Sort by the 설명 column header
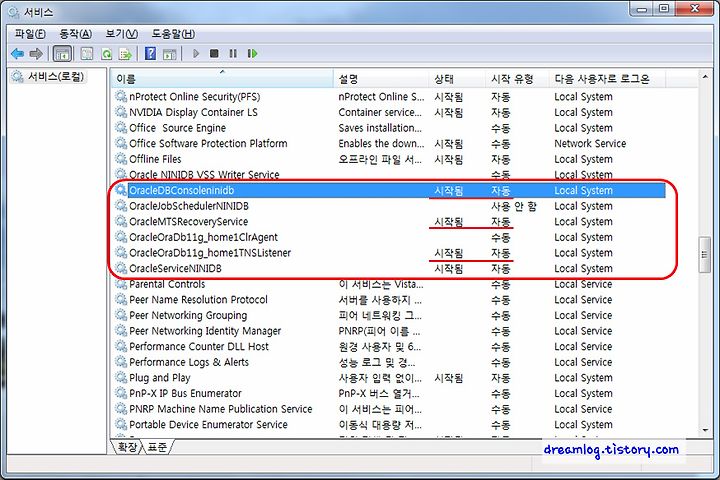 coord(382,79)
